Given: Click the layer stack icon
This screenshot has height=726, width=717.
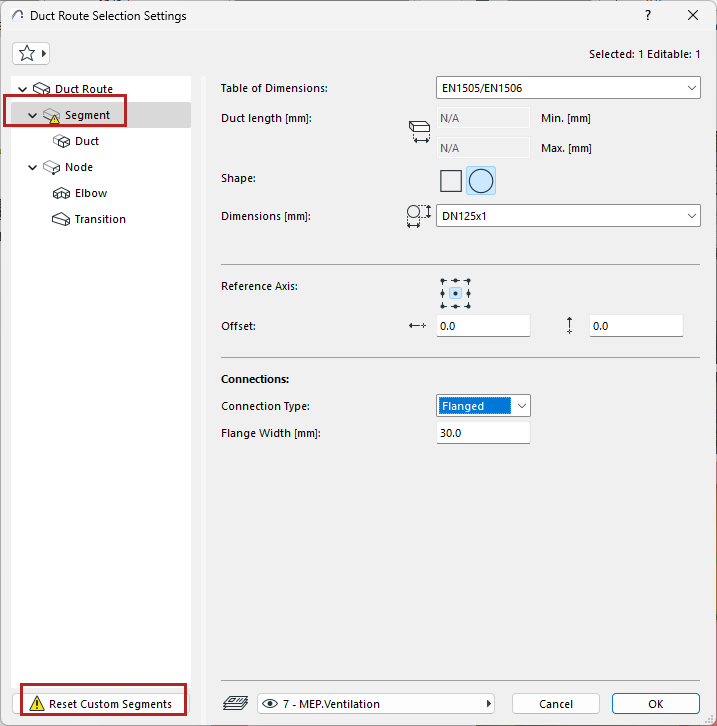Looking at the screenshot, I should pyautogui.click(x=236, y=703).
